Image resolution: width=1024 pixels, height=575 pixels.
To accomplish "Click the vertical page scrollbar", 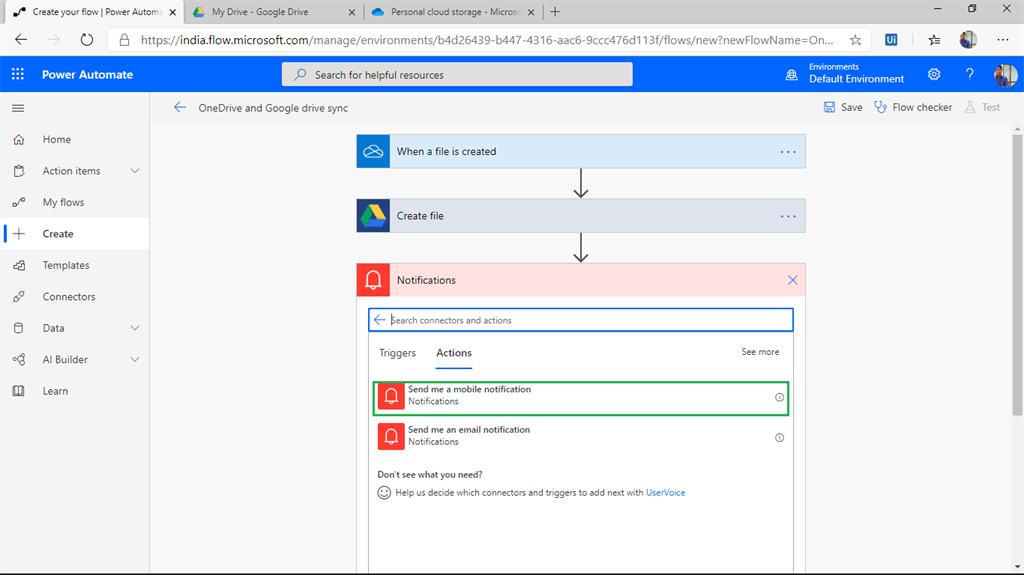I will tap(1017, 274).
